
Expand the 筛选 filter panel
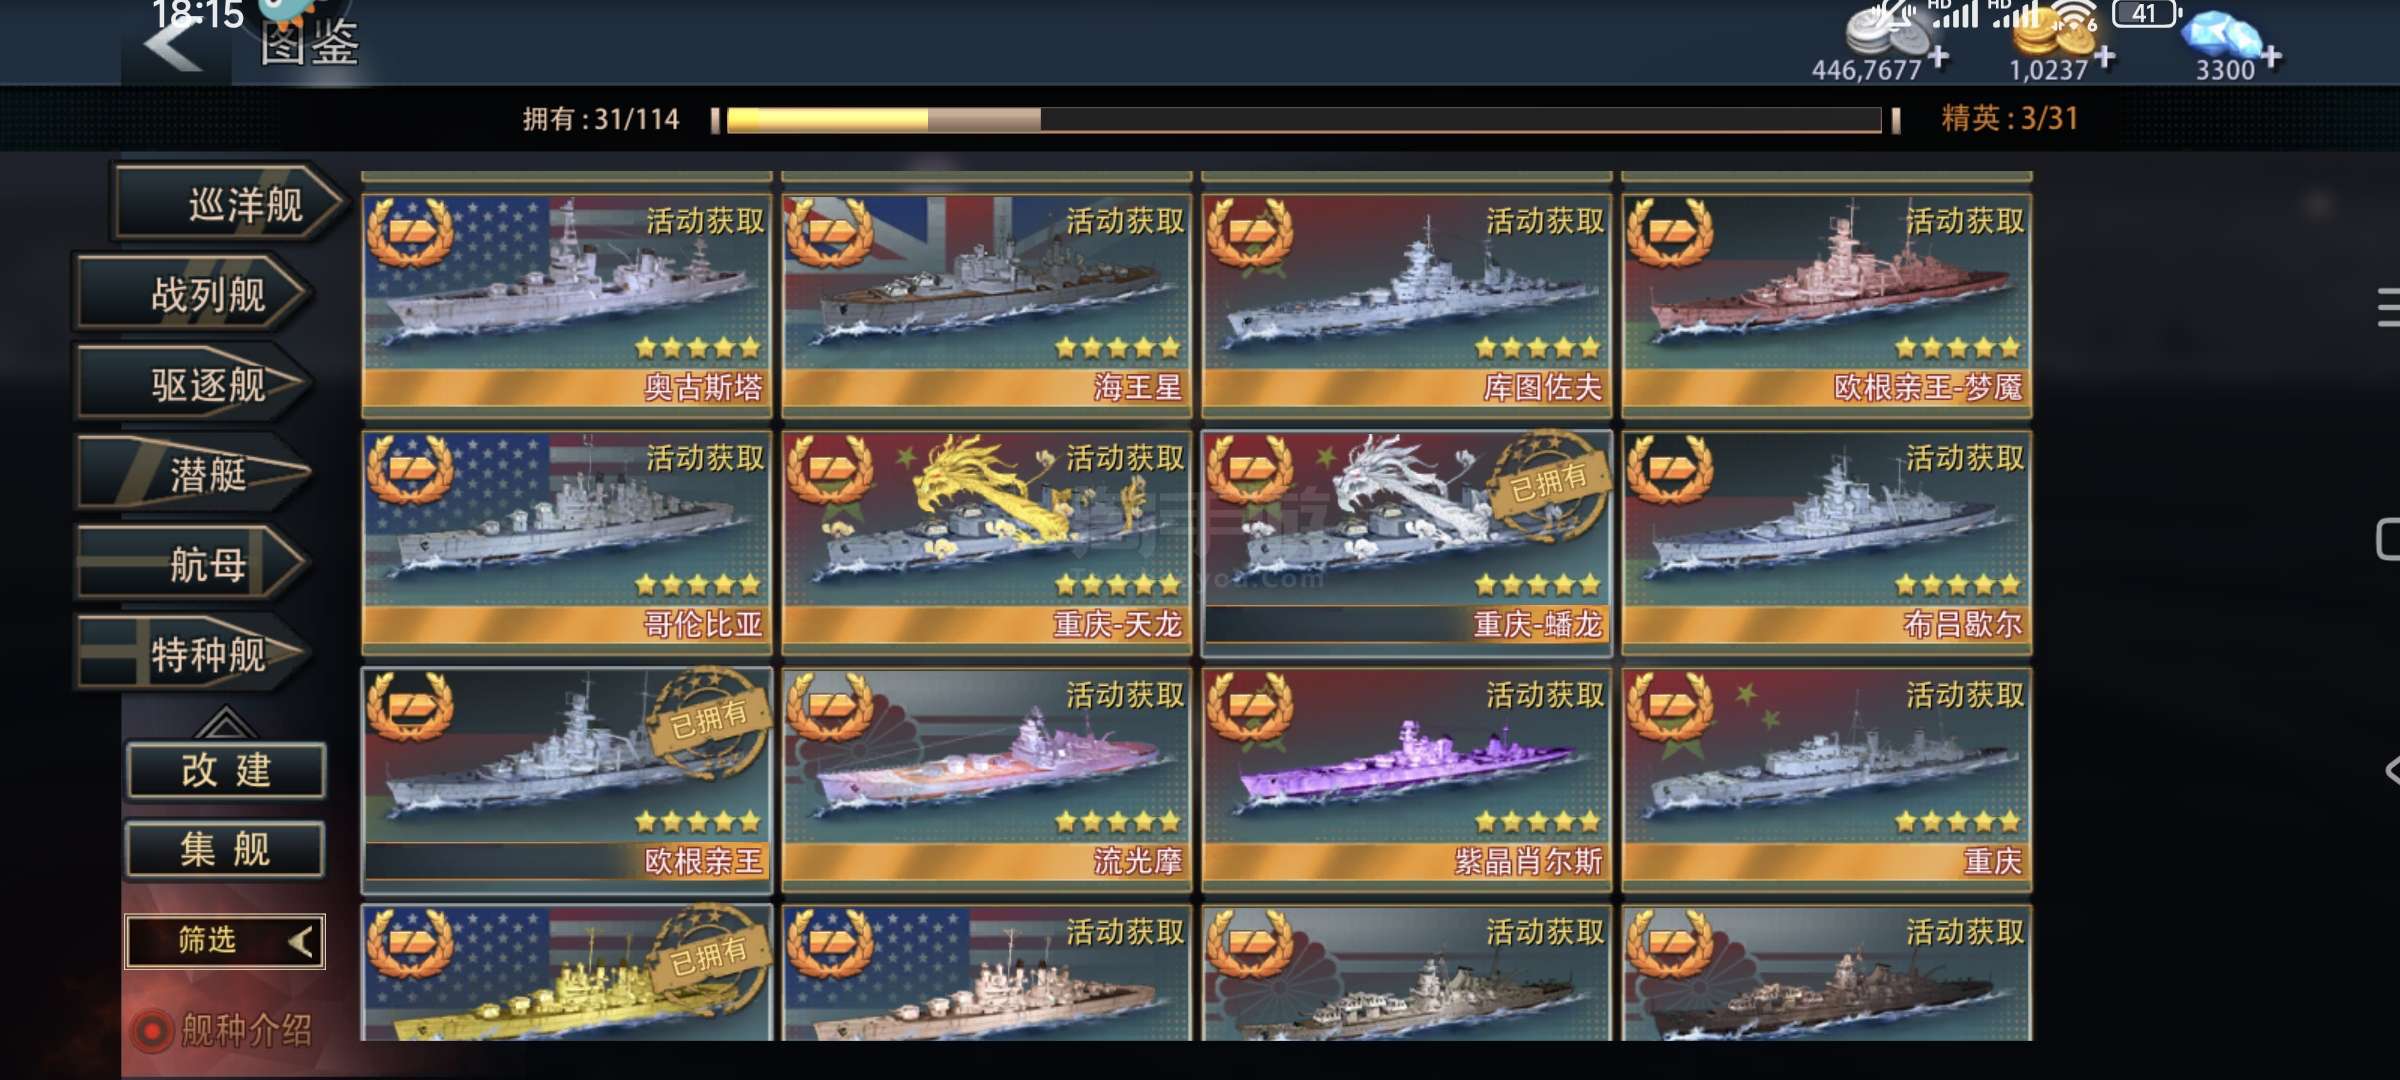point(225,941)
